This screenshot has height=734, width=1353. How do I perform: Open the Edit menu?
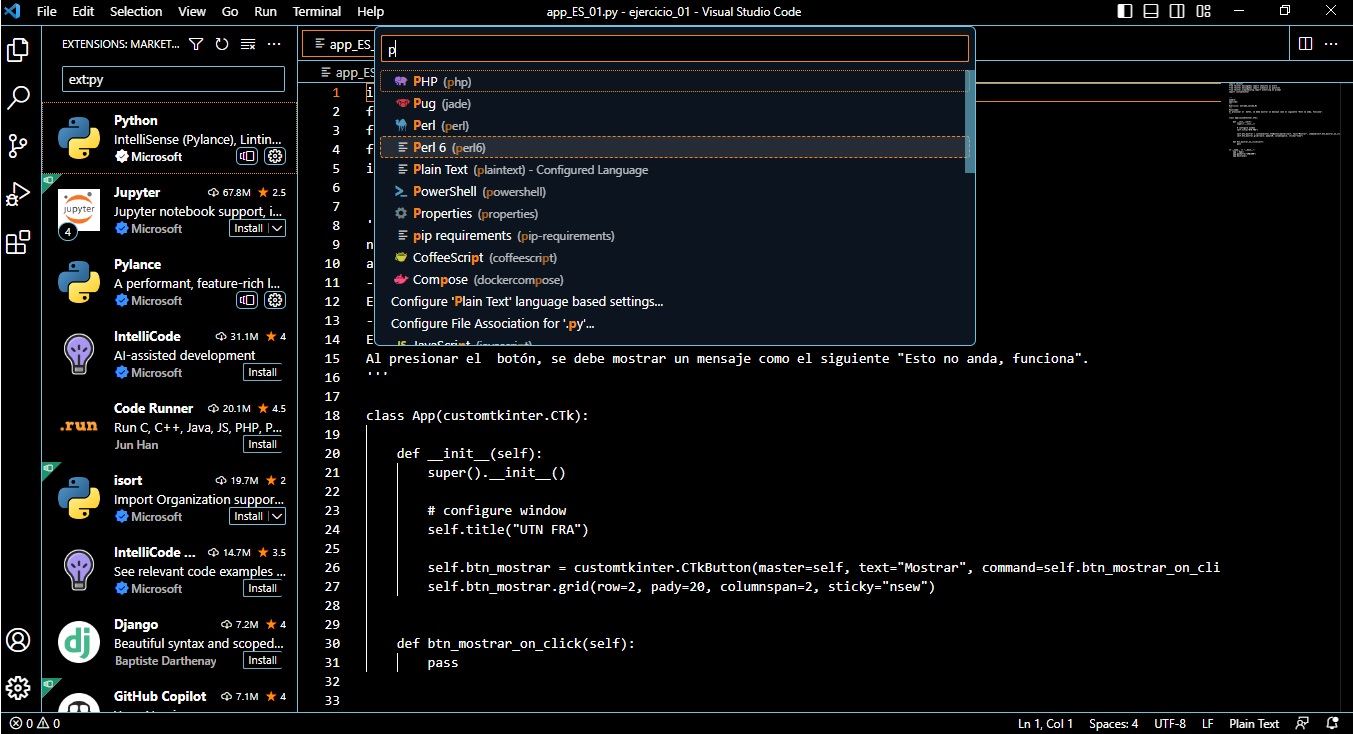[x=83, y=11]
